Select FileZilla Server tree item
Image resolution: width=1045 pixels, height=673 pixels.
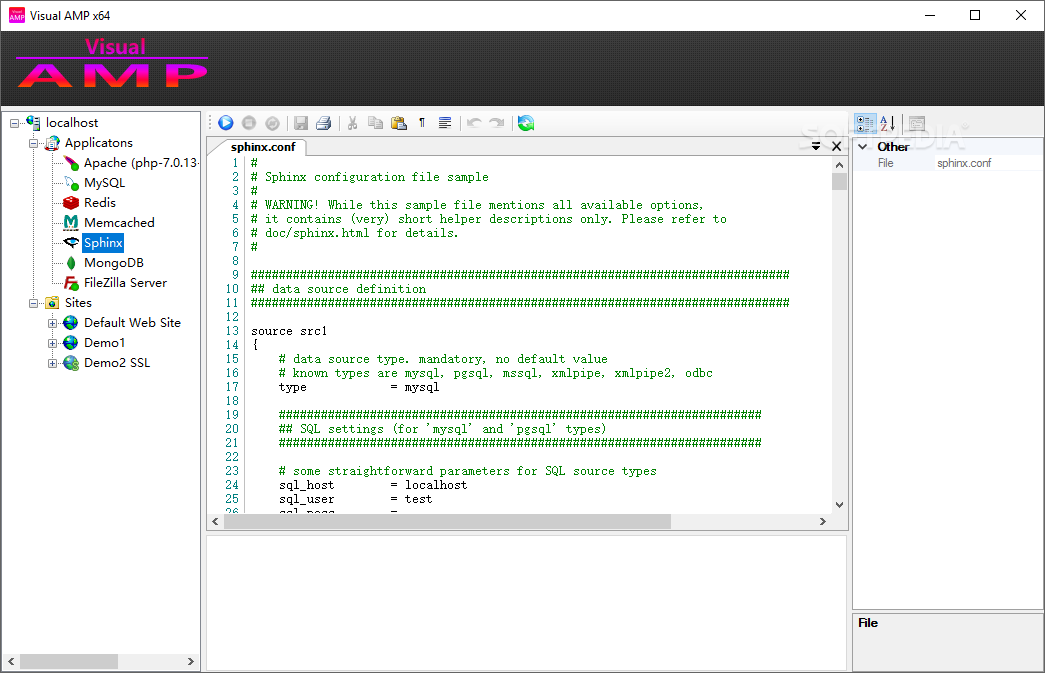coord(125,283)
